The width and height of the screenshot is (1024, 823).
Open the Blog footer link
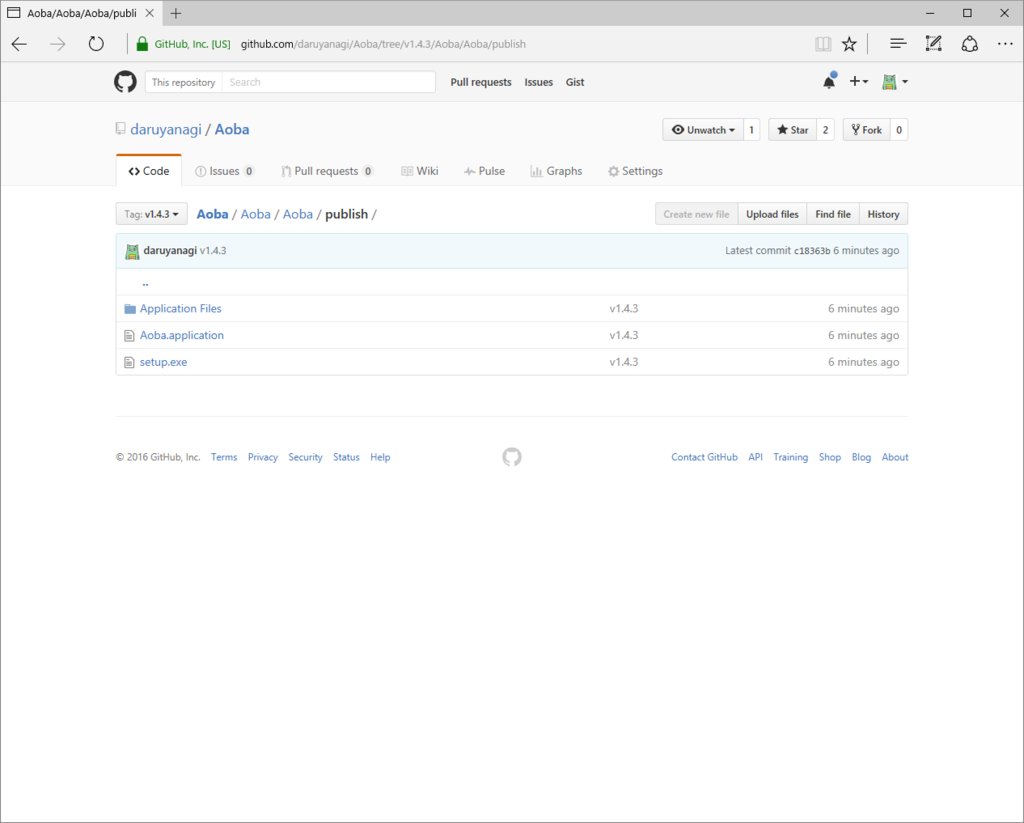point(861,457)
